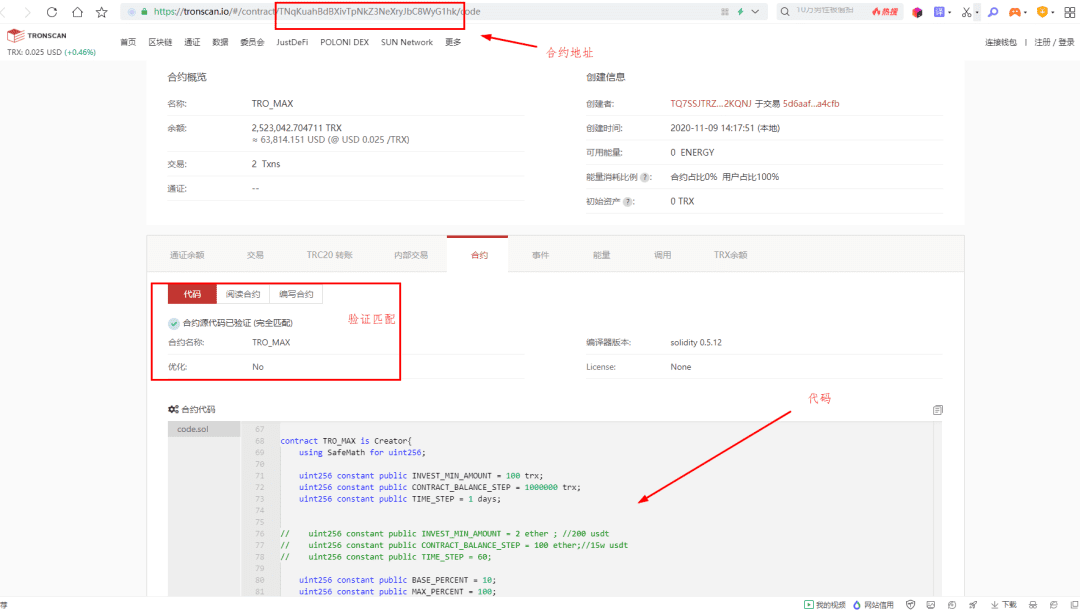Expand the 更多 navigation menu

click(453, 42)
